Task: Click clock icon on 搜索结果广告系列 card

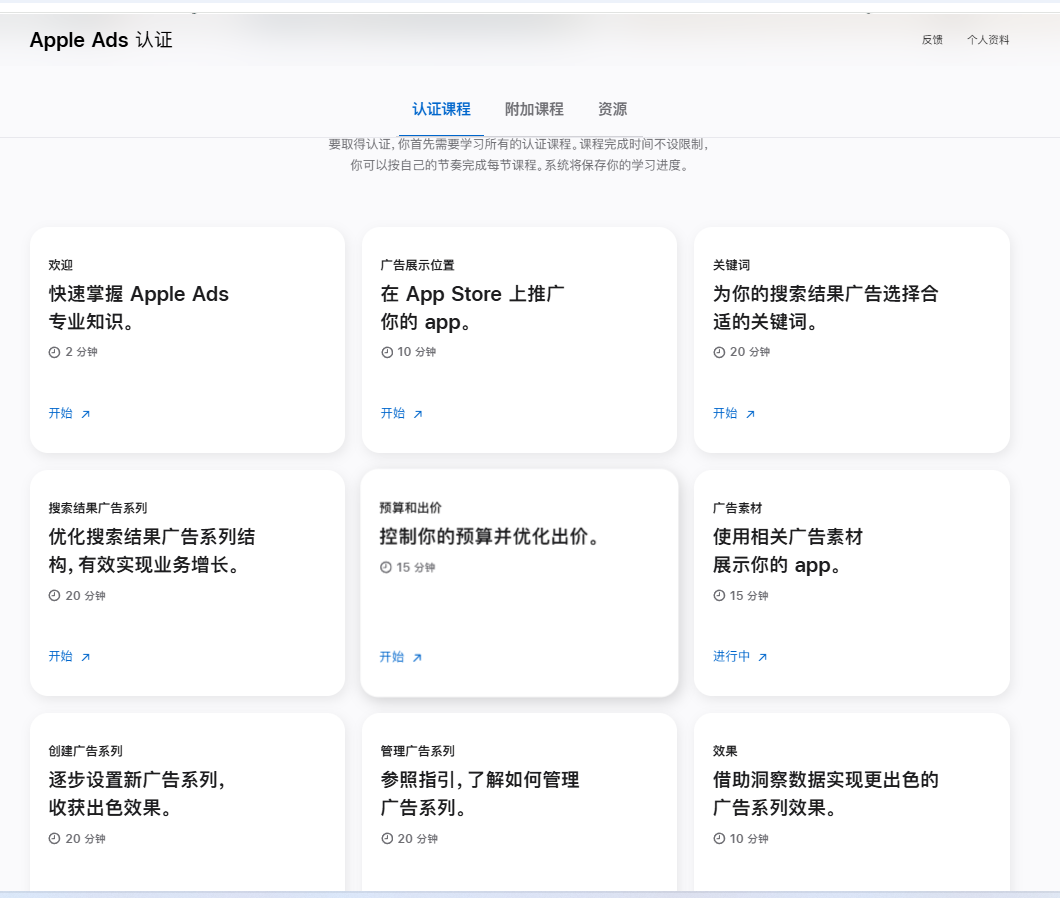Action: [54, 596]
